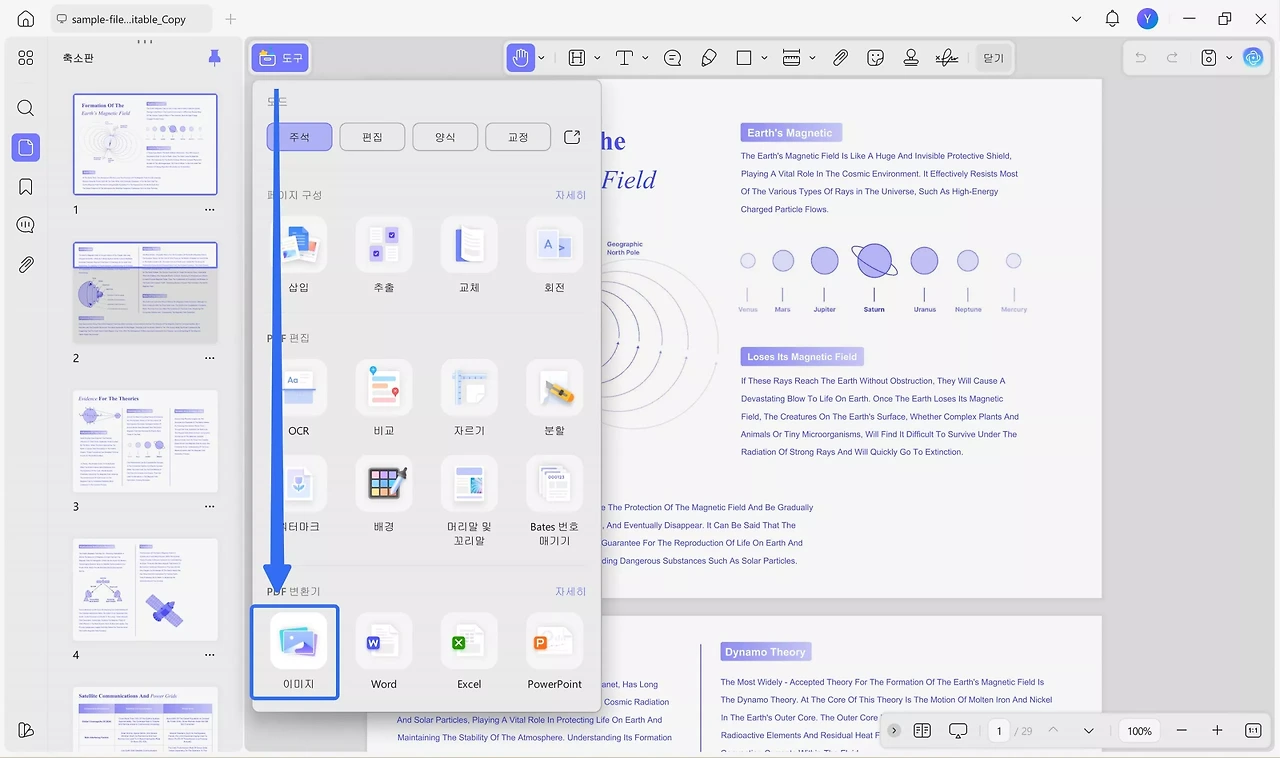The width and height of the screenshot is (1280, 758).
Task: Select the comment note tool
Action: pos(673,58)
